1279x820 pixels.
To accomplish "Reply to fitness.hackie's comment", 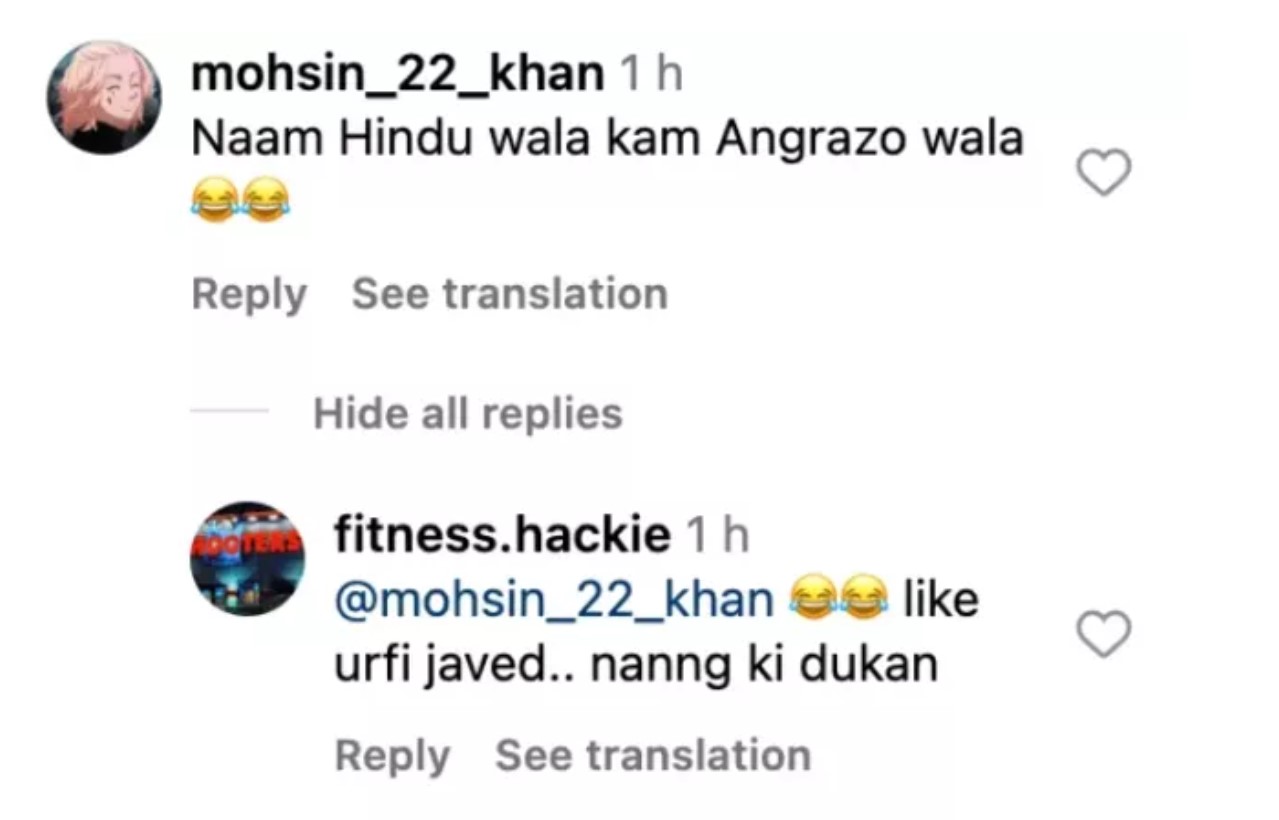I will coord(392,756).
